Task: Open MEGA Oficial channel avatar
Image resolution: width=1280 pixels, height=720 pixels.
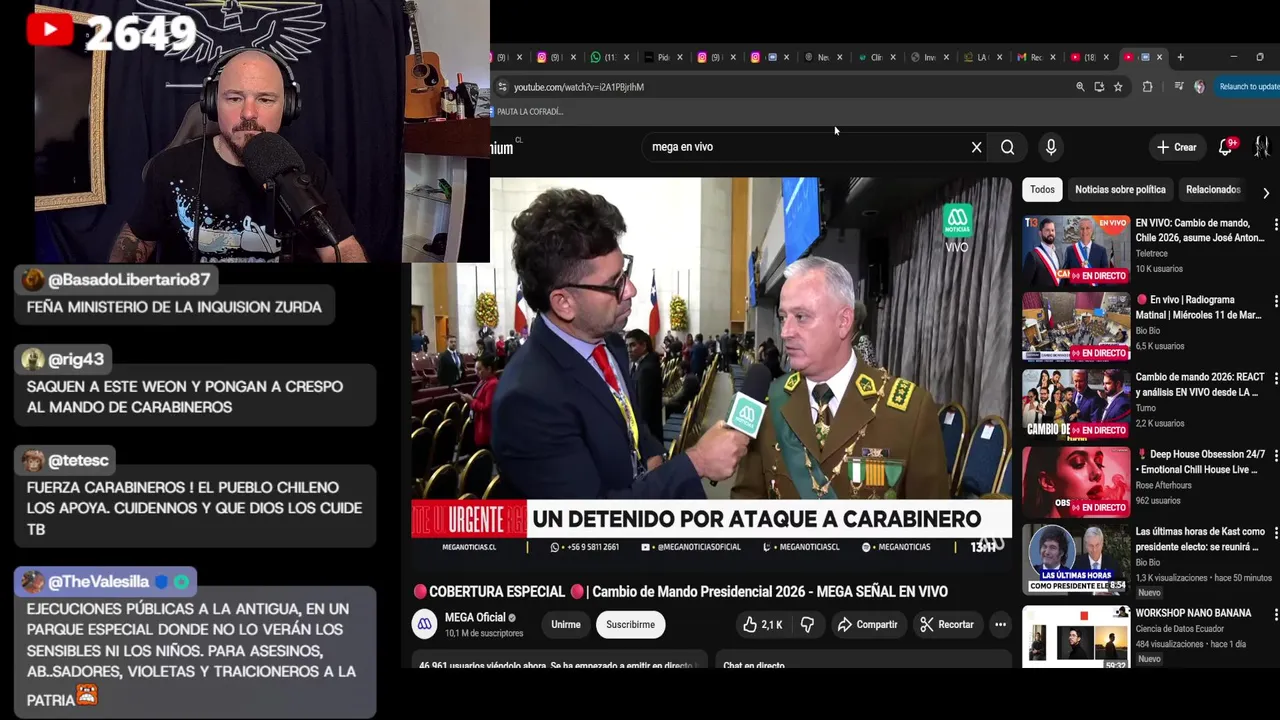Action: click(x=424, y=624)
